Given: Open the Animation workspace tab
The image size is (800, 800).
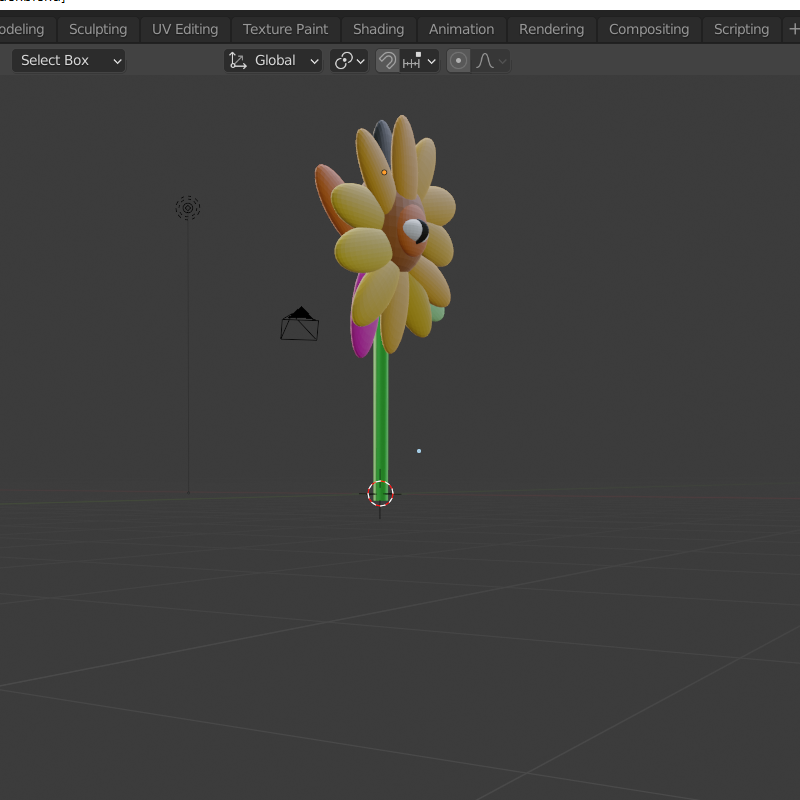Looking at the screenshot, I should point(461,29).
